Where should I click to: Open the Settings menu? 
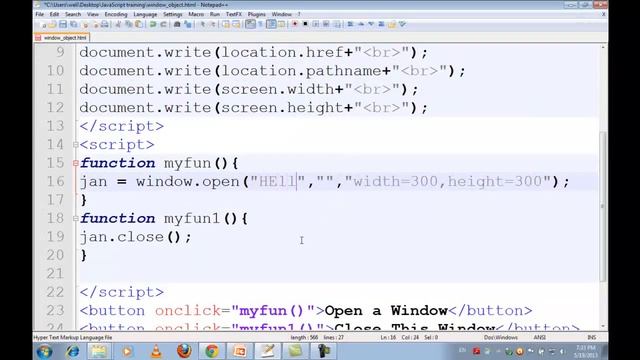[173, 14]
